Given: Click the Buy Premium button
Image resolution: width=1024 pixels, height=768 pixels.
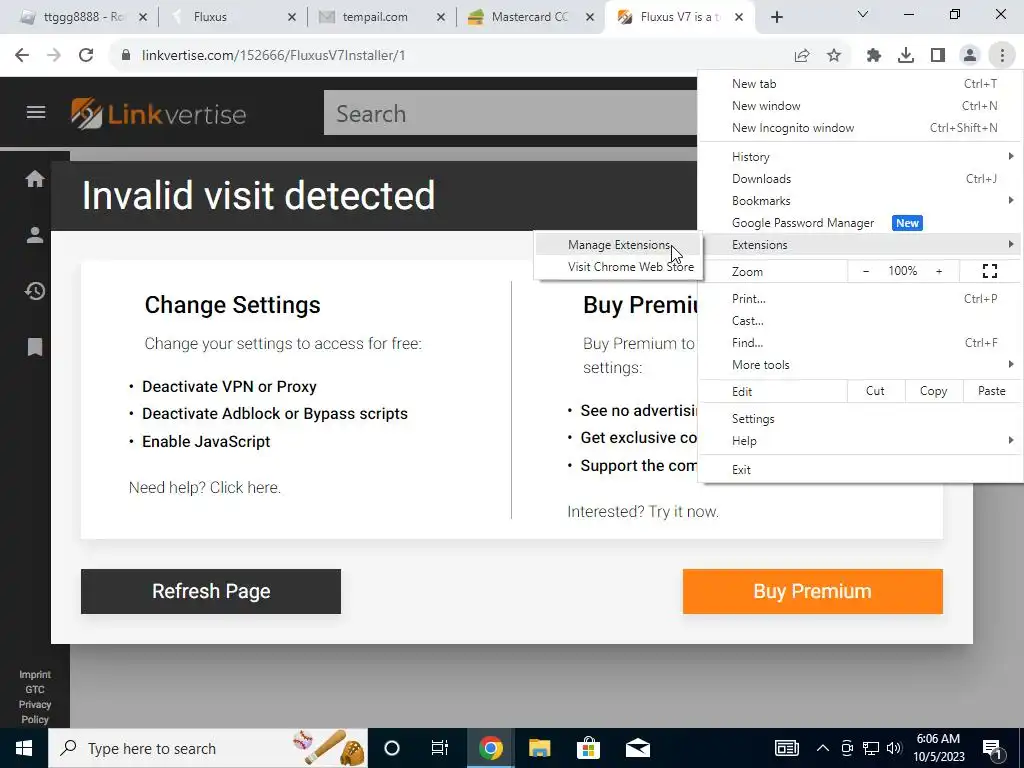Looking at the screenshot, I should (x=812, y=591).
